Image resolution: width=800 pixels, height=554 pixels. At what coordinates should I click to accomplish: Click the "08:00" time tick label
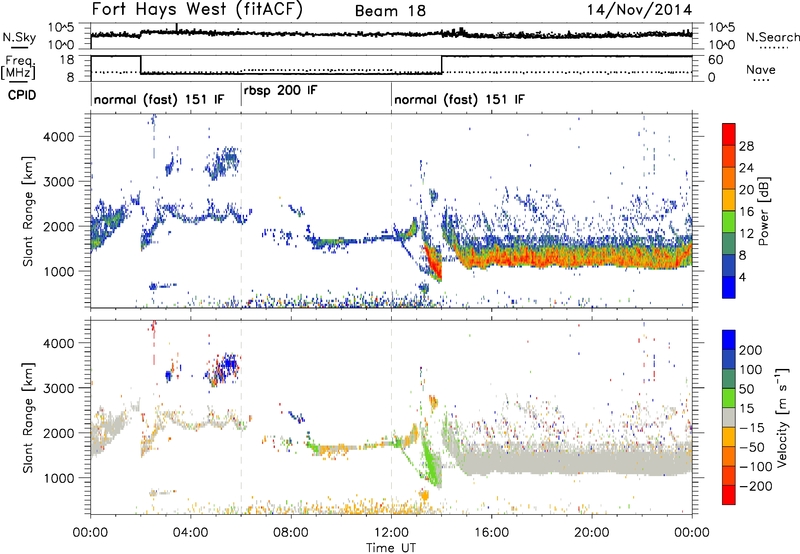point(291,533)
